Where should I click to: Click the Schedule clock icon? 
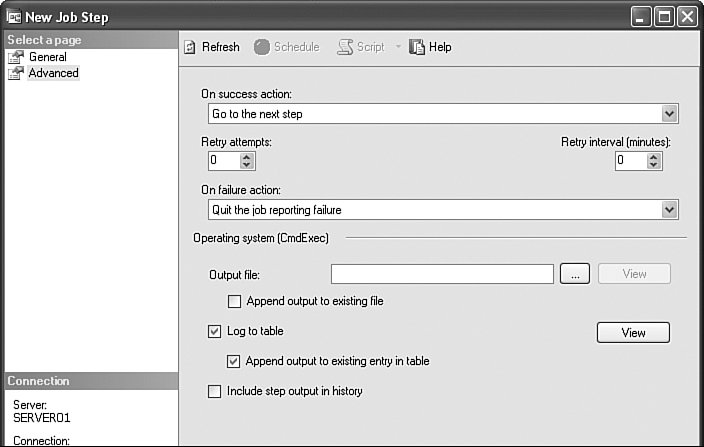(x=262, y=47)
